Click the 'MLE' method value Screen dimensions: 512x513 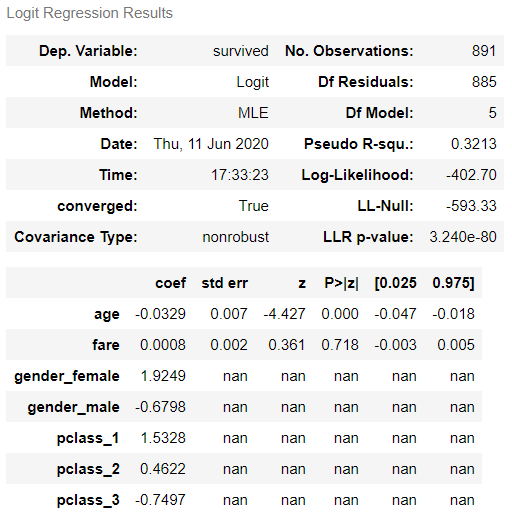click(x=253, y=113)
